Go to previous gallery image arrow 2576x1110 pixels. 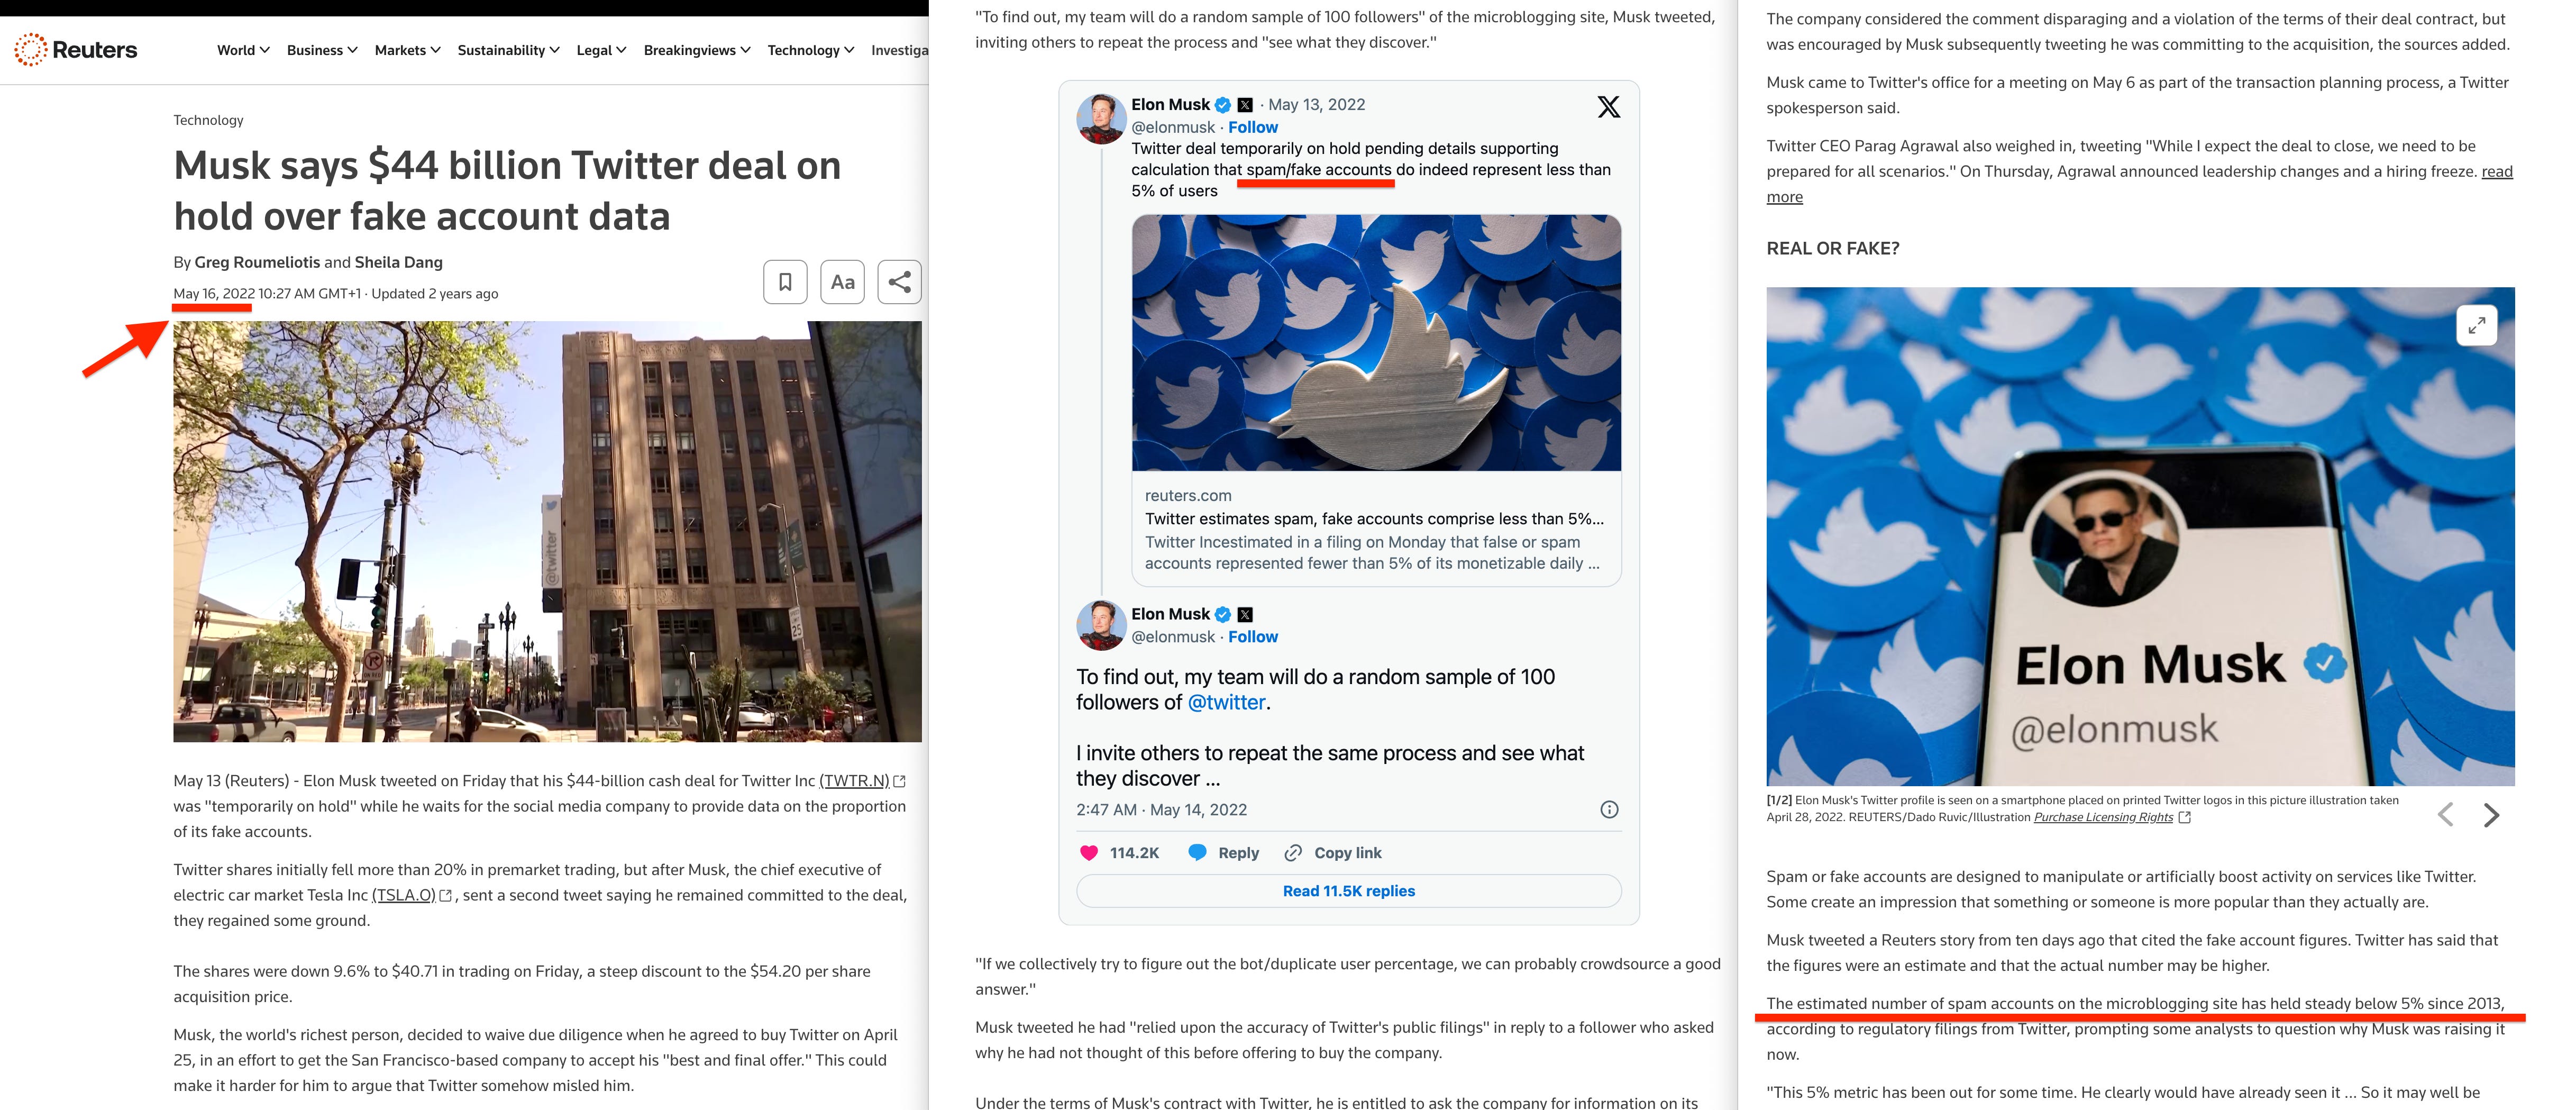2446,815
